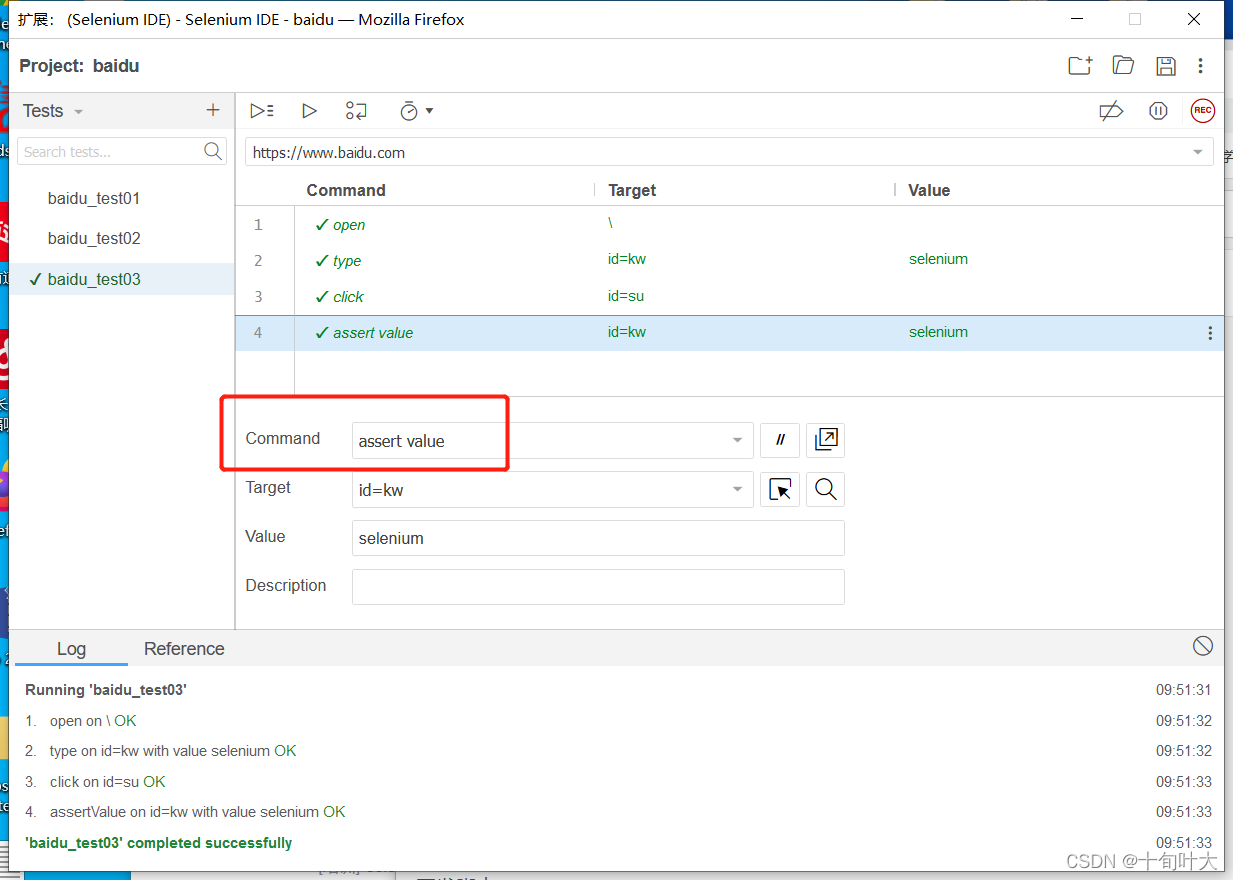
Task: Expand base URL history dropdown arrow
Action: click(x=1198, y=152)
